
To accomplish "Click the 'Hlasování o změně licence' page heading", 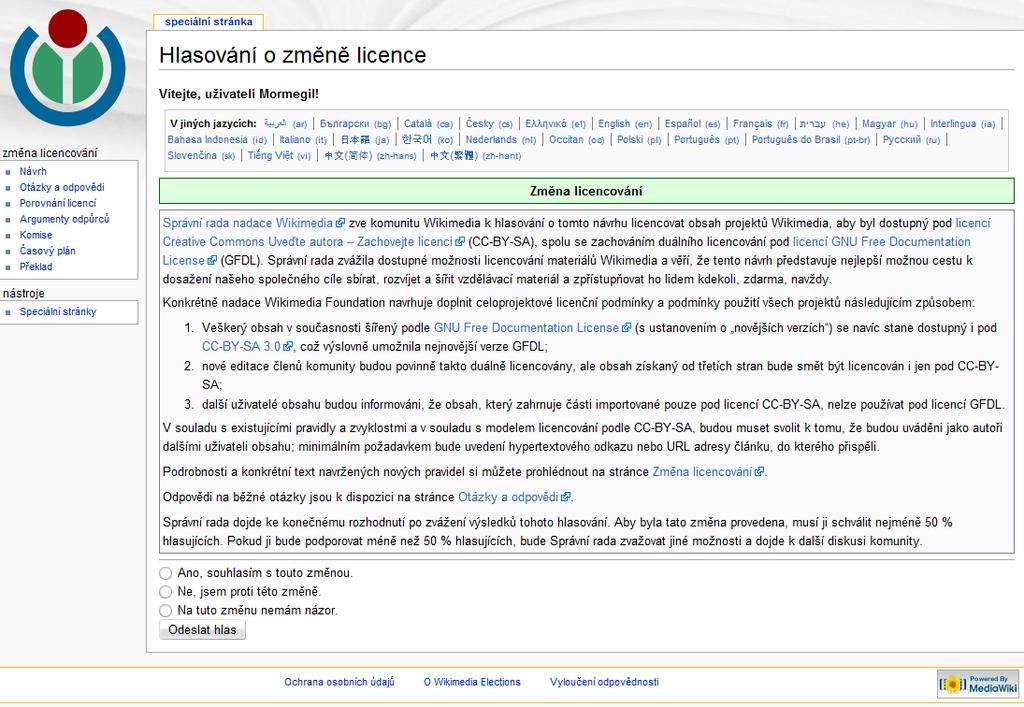I will 293,55.
